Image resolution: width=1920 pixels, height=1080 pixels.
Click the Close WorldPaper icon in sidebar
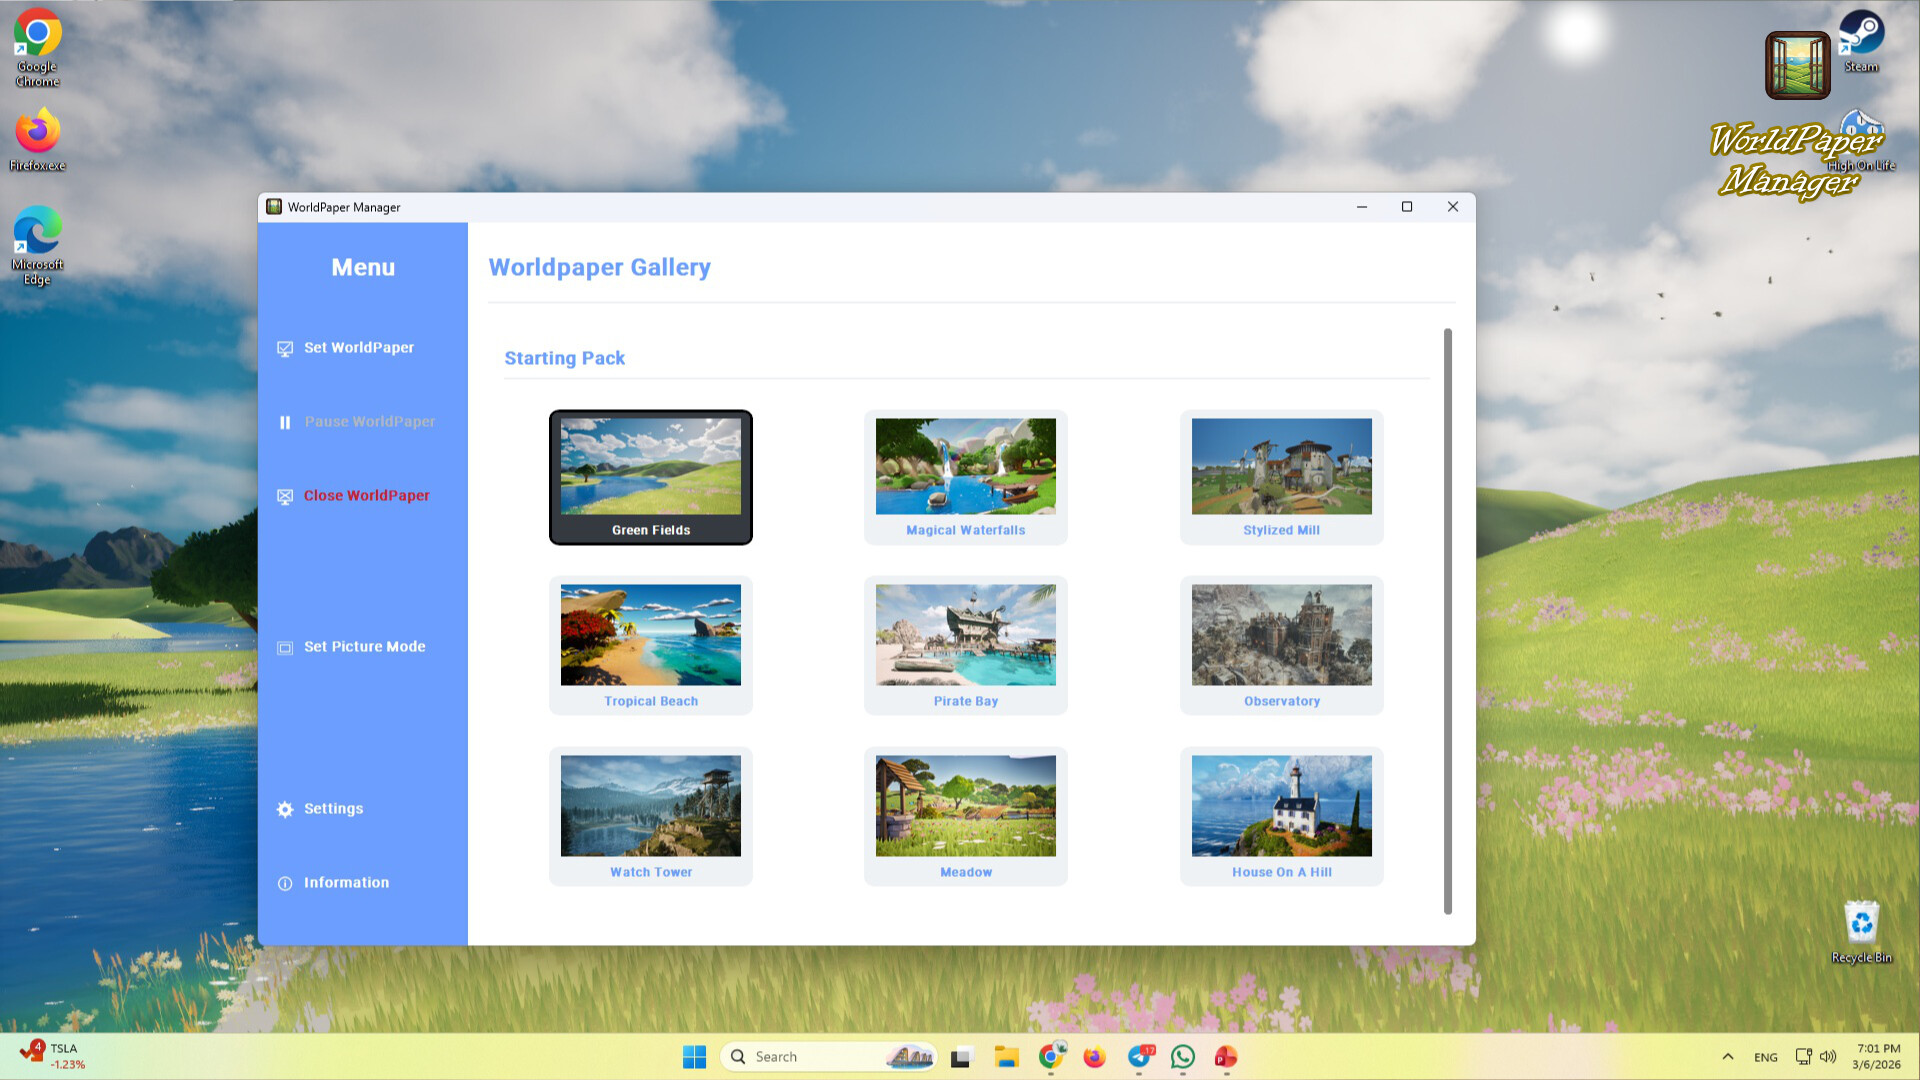coord(285,496)
